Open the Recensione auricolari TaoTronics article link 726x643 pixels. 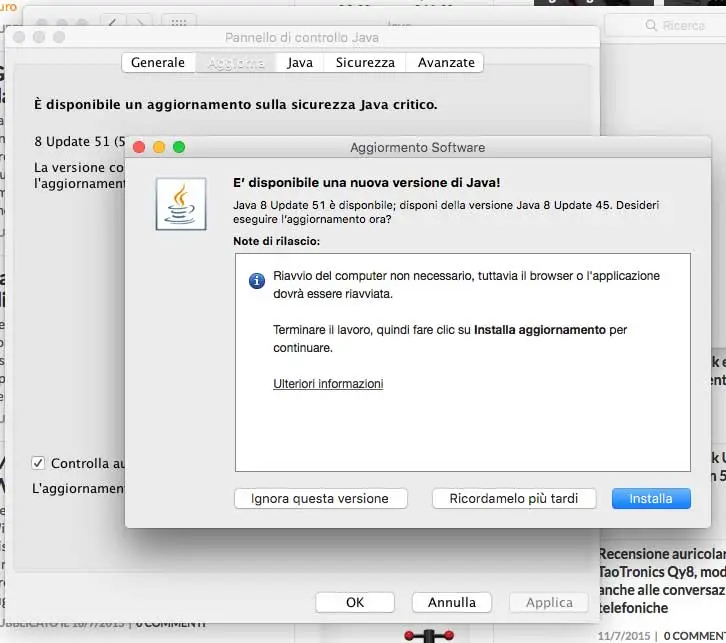click(x=662, y=581)
